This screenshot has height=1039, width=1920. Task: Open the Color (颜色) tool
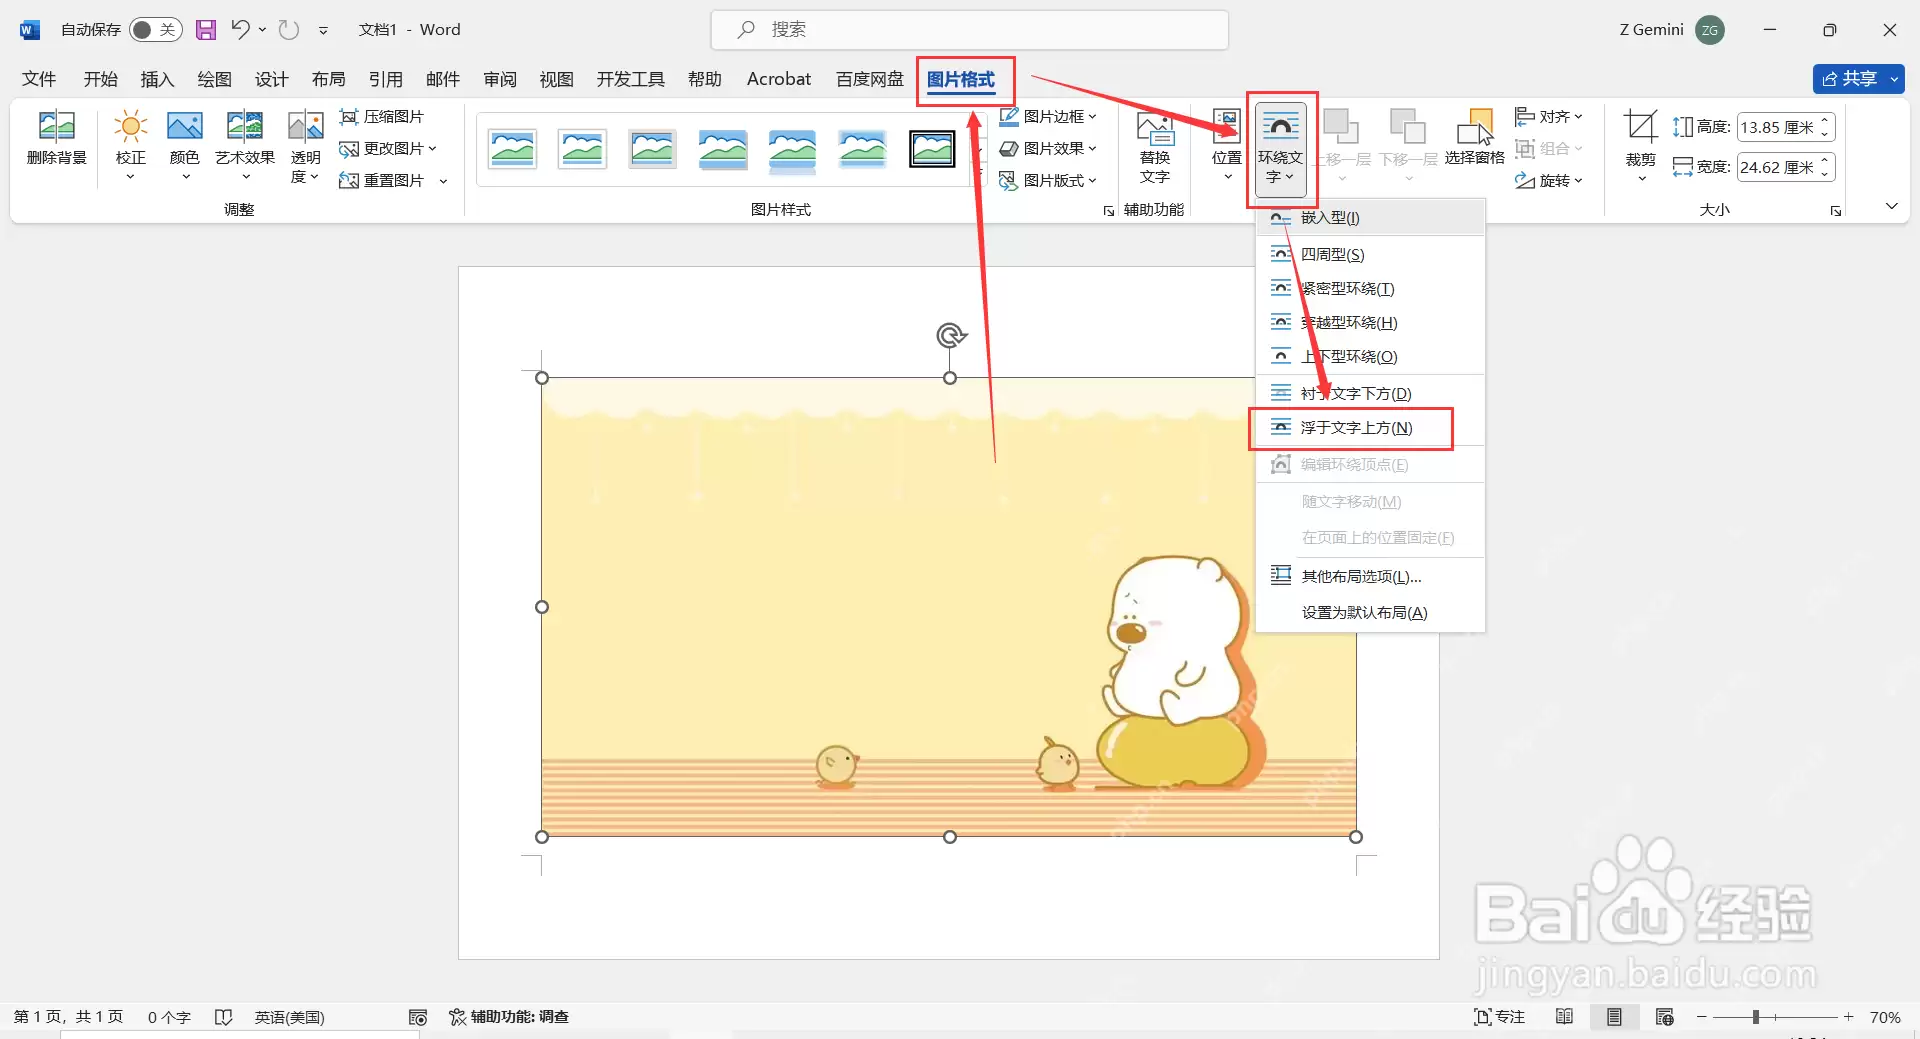(x=185, y=145)
